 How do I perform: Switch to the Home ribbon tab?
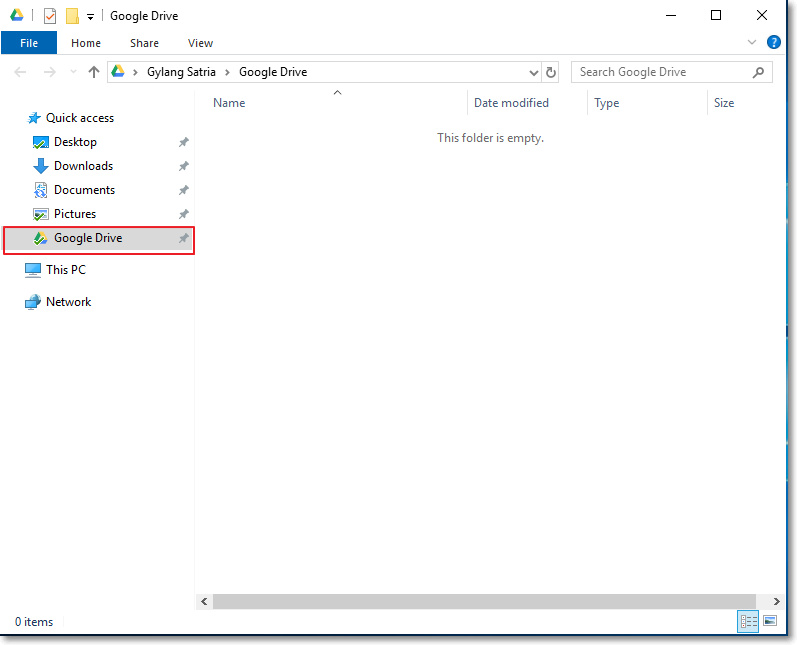pos(86,43)
